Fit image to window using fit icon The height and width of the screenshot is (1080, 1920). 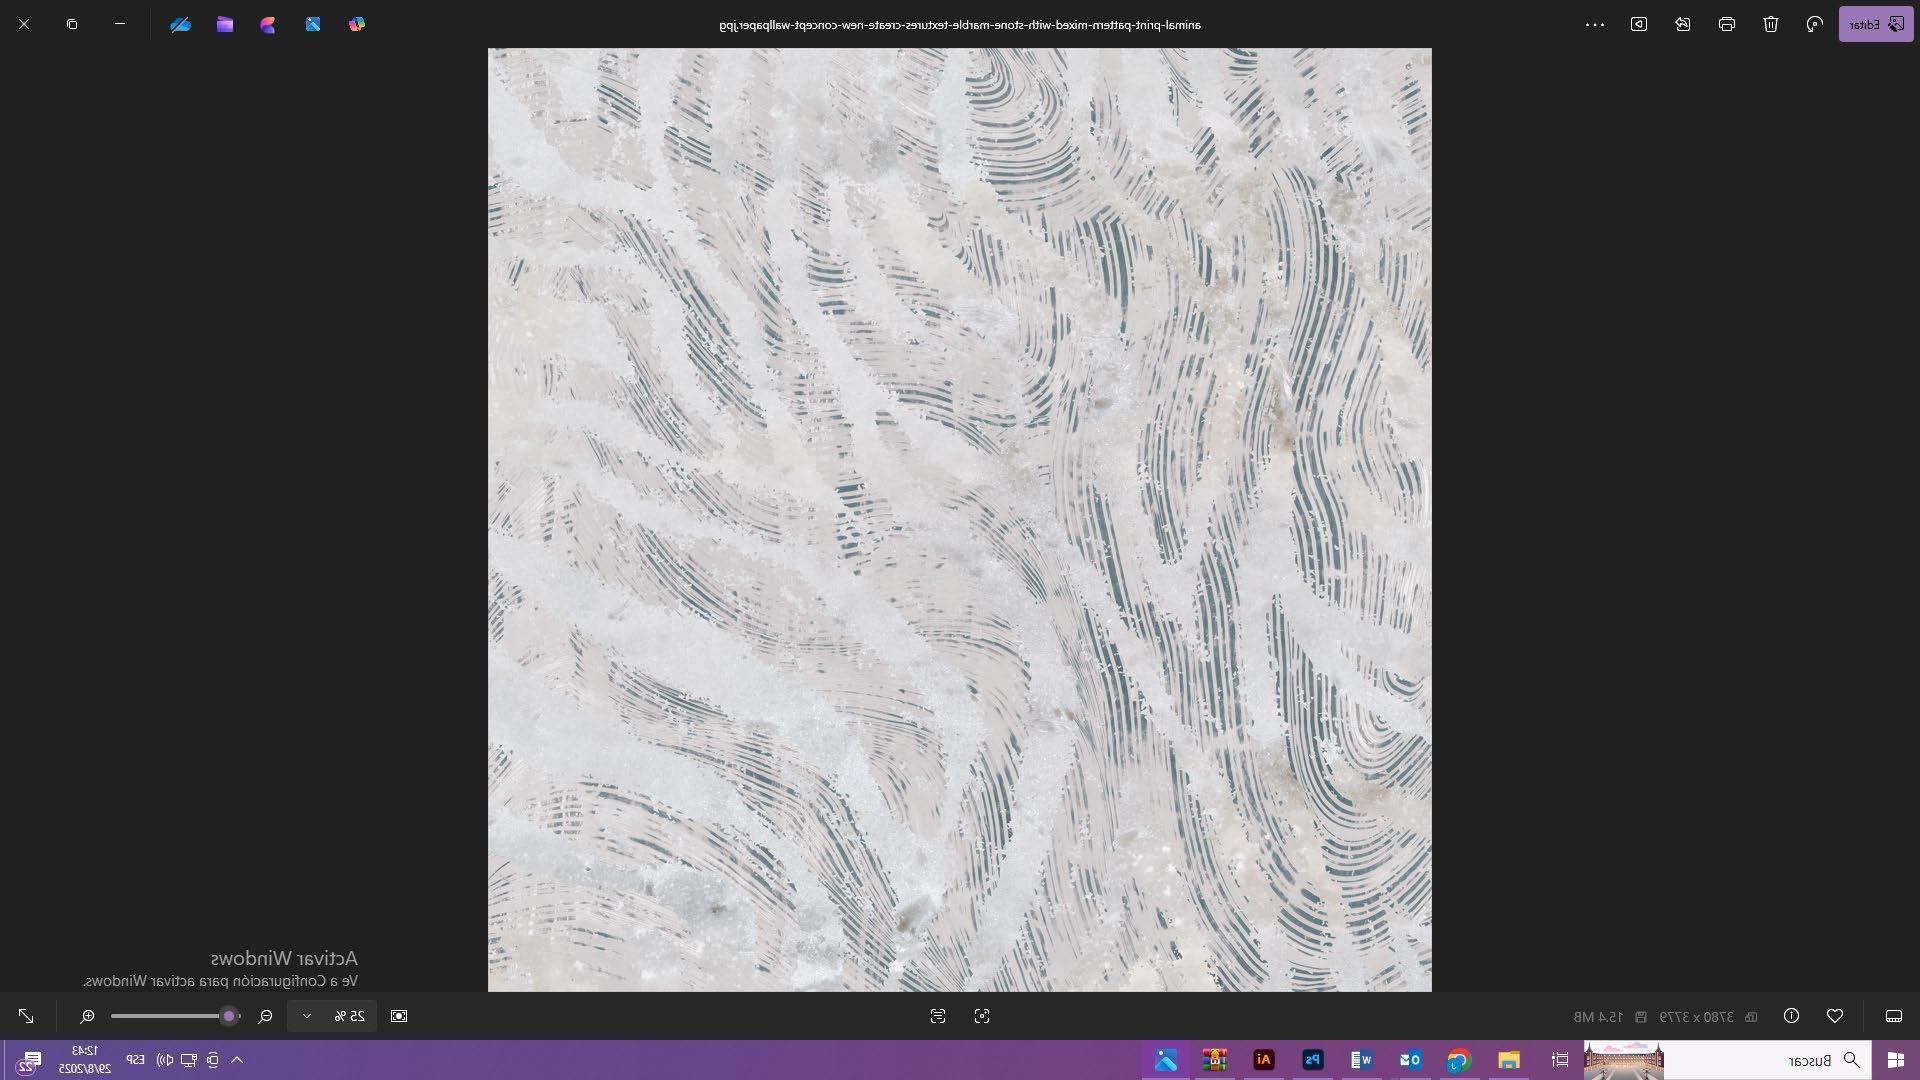click(x=399, y=1016)
